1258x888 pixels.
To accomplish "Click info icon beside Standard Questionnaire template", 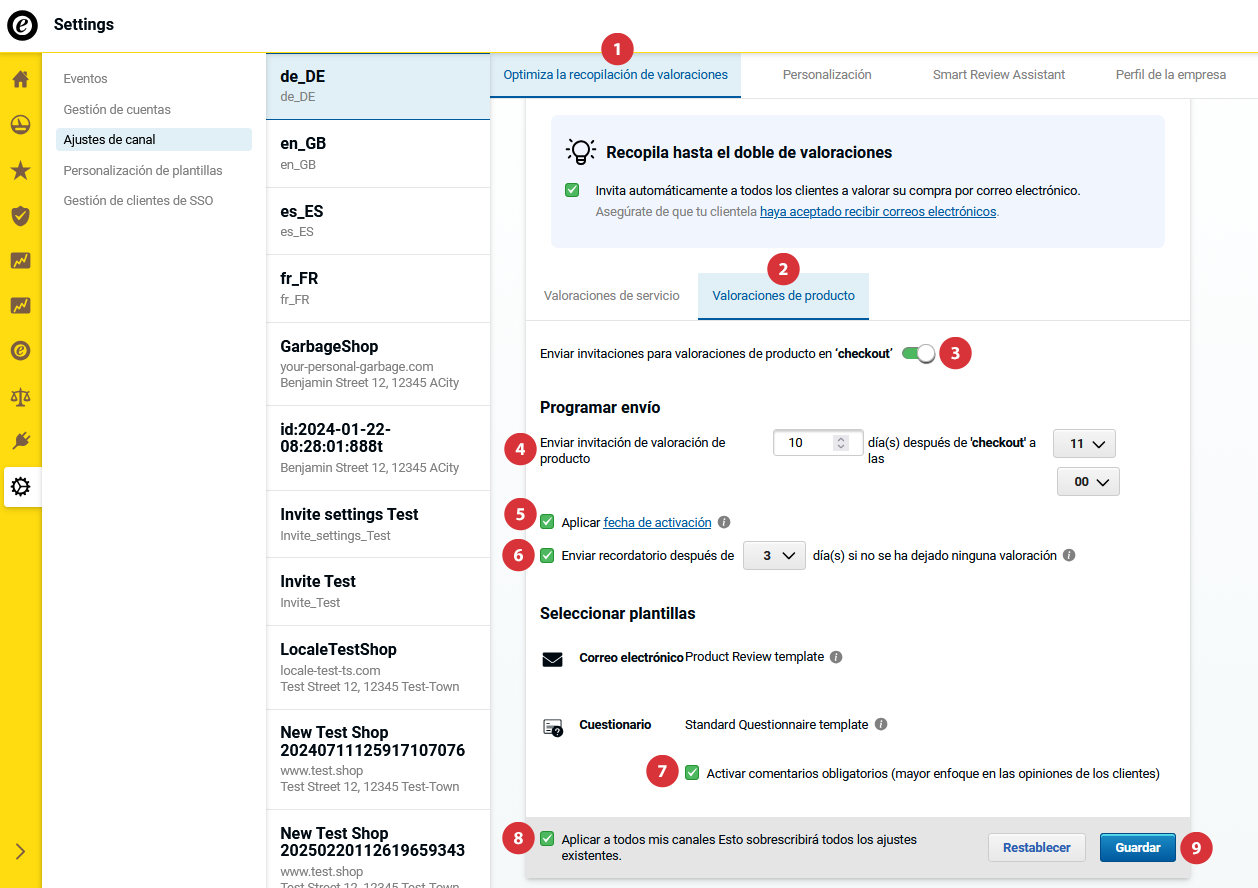I will pyautogui.click(x=880, y=724).
